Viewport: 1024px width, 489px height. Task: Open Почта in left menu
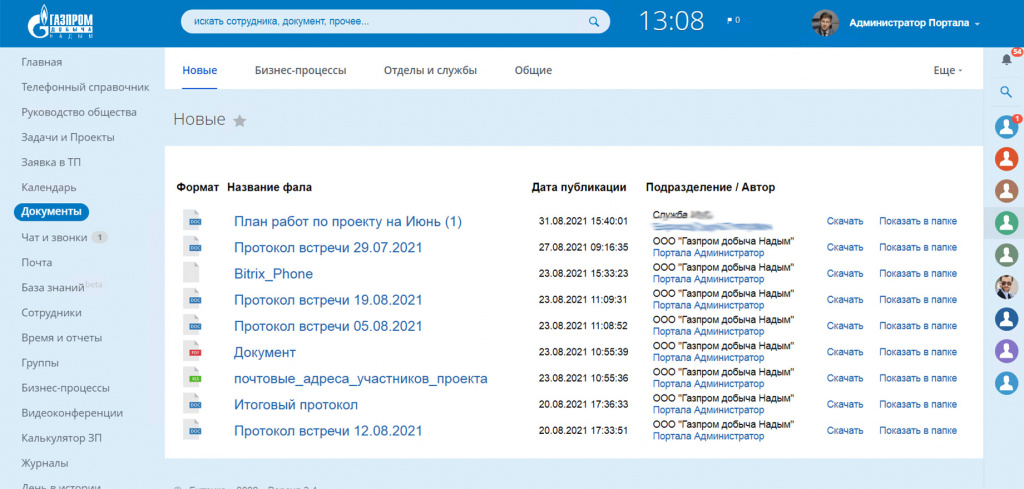tap(37, 262)
